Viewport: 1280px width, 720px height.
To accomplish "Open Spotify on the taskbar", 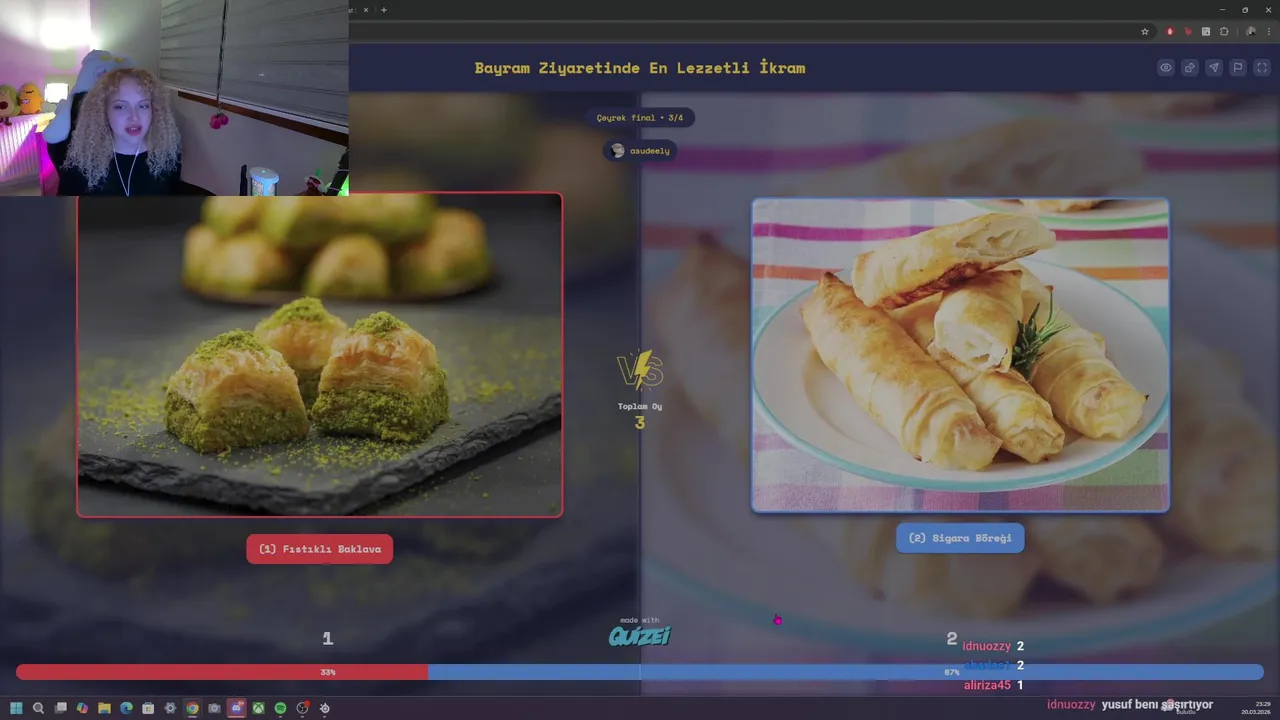I will pyautogui.click(x=280, y=708).
